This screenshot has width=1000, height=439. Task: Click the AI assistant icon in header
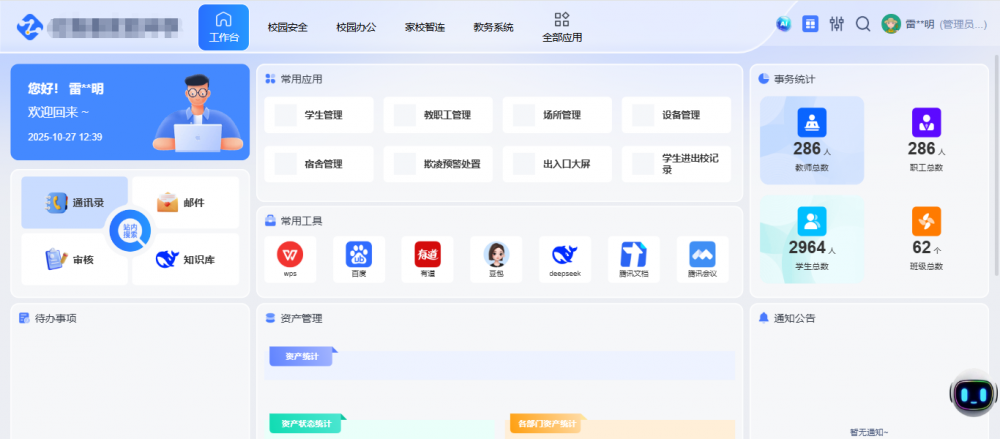pos(784,24)
